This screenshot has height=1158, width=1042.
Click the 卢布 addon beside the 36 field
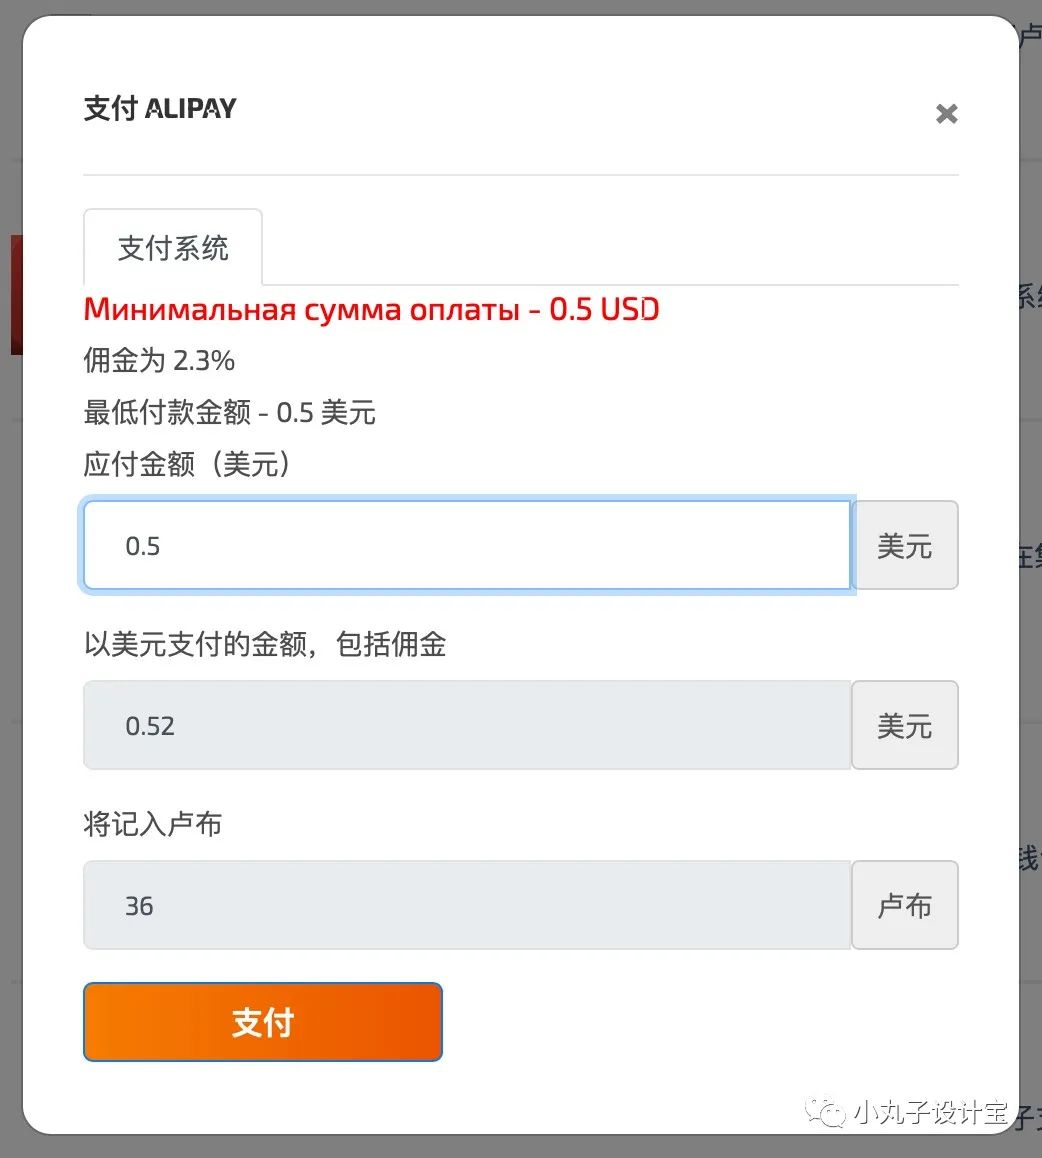coord(904,906)
